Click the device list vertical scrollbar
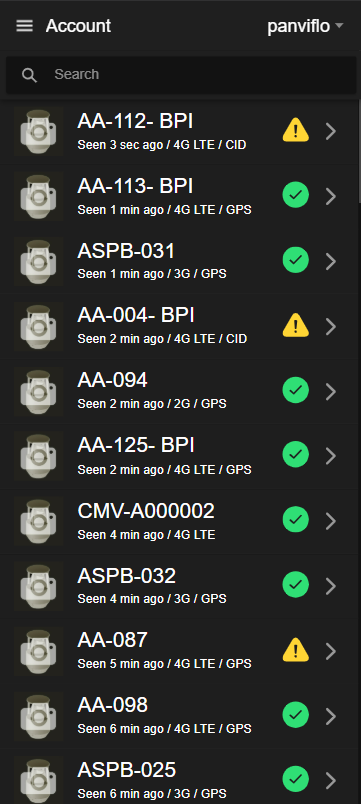Viewport: 361px width, 804px height. click(359, 152)
